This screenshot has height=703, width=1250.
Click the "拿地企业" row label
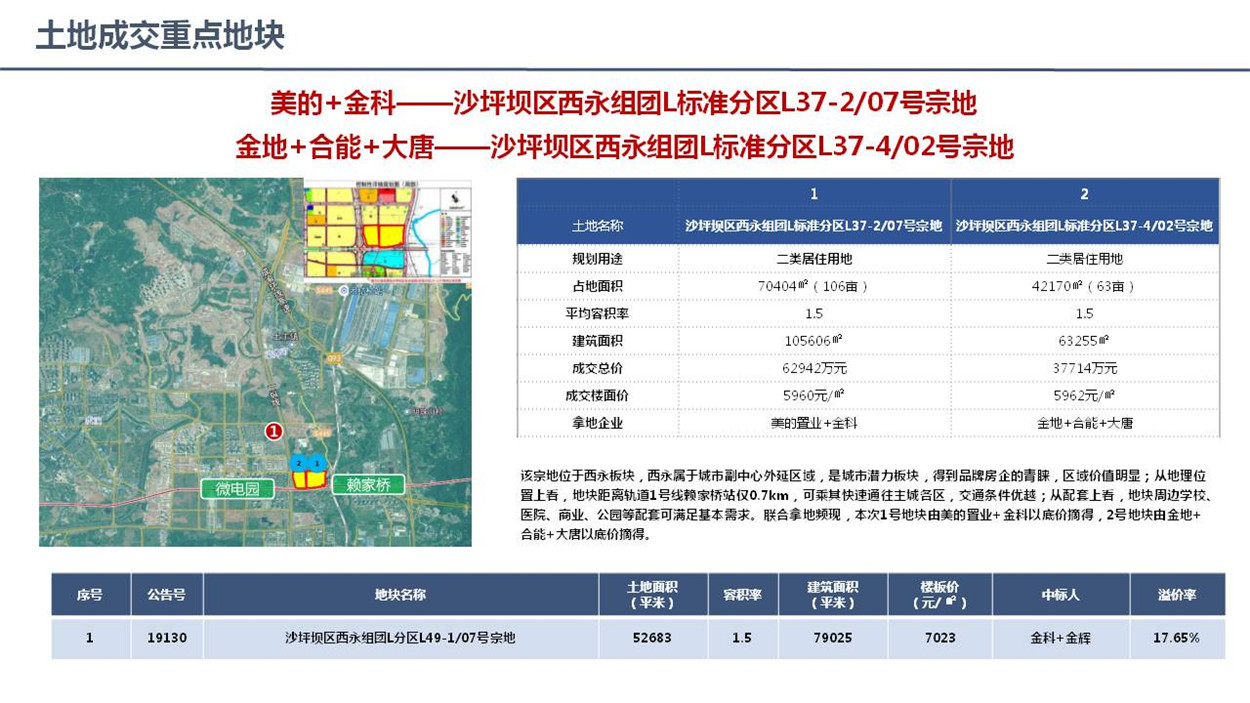(598, 423)
